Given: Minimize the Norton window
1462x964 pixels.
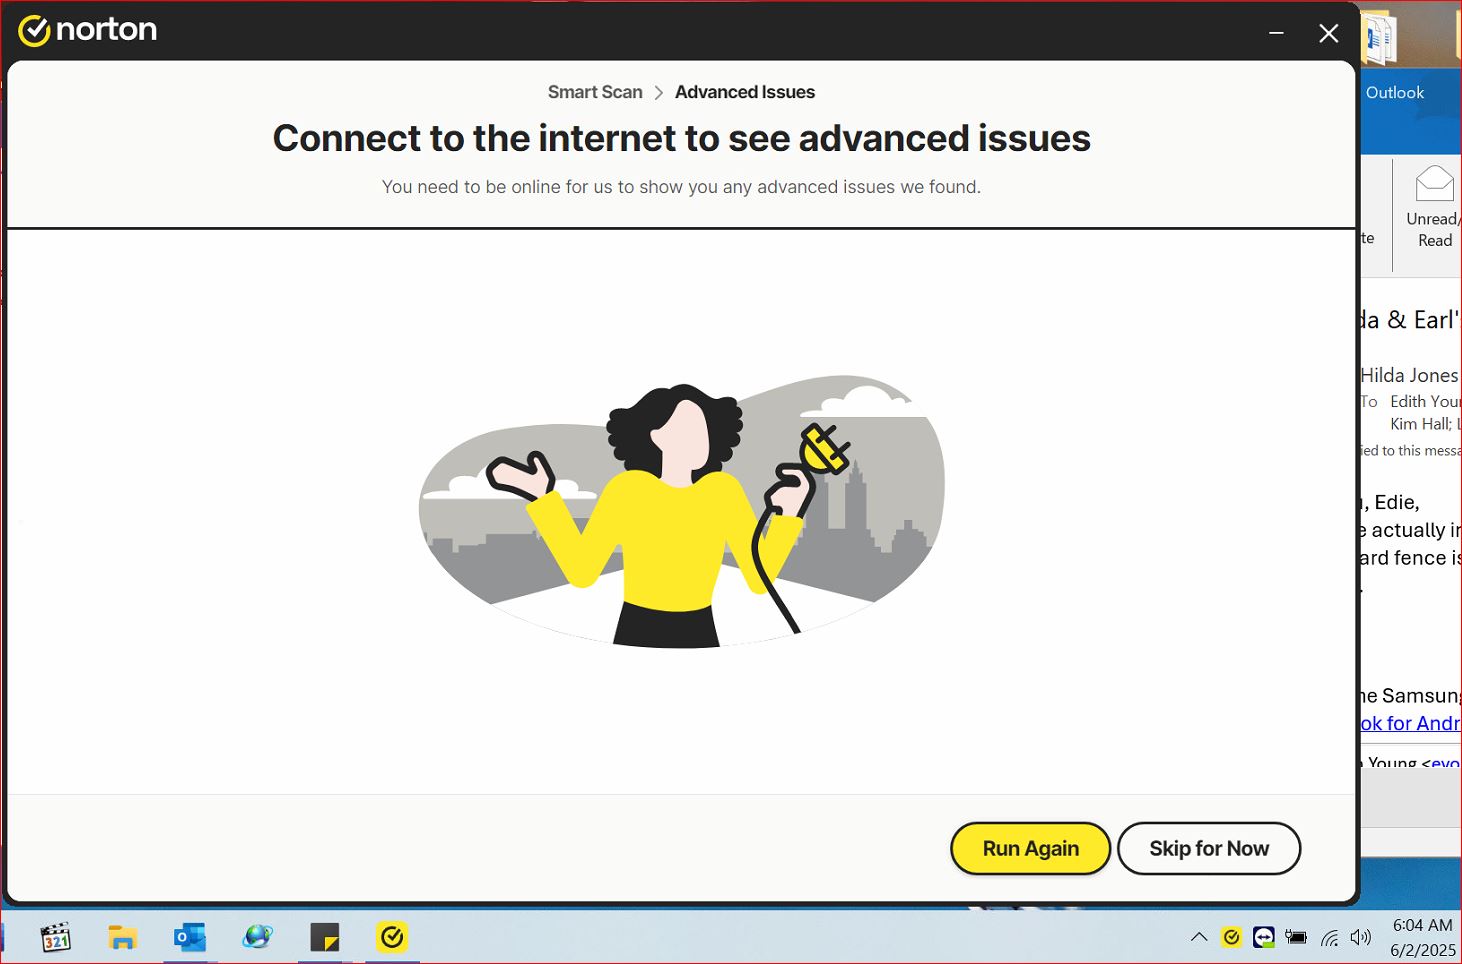Looking at the screenshot, I should (1276, 33).
